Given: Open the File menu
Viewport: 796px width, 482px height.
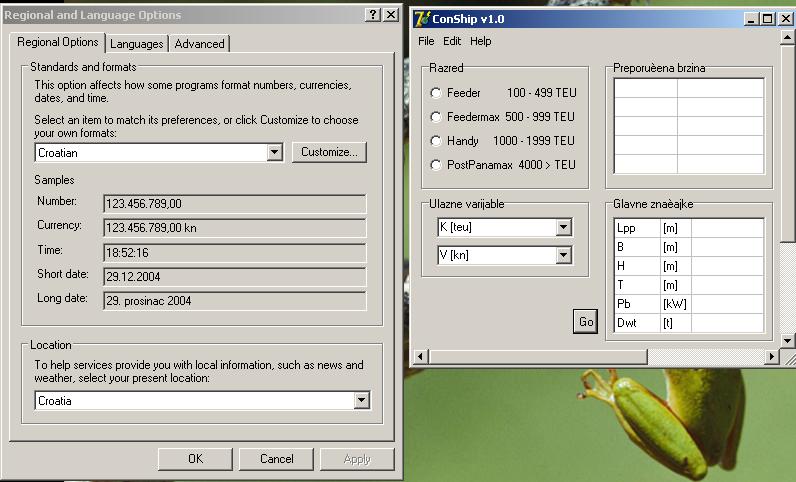Looking at the screenshot, I should (426, 42).
